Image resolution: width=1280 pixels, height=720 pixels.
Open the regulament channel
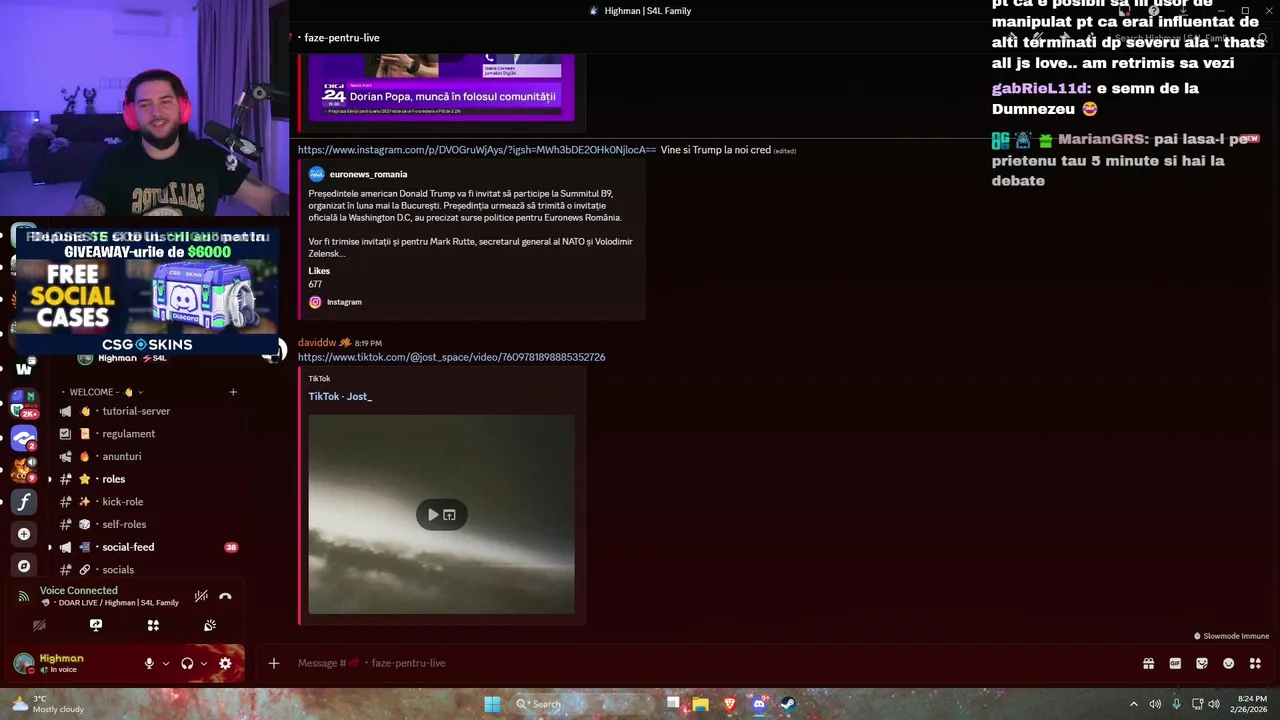point(128,434)
